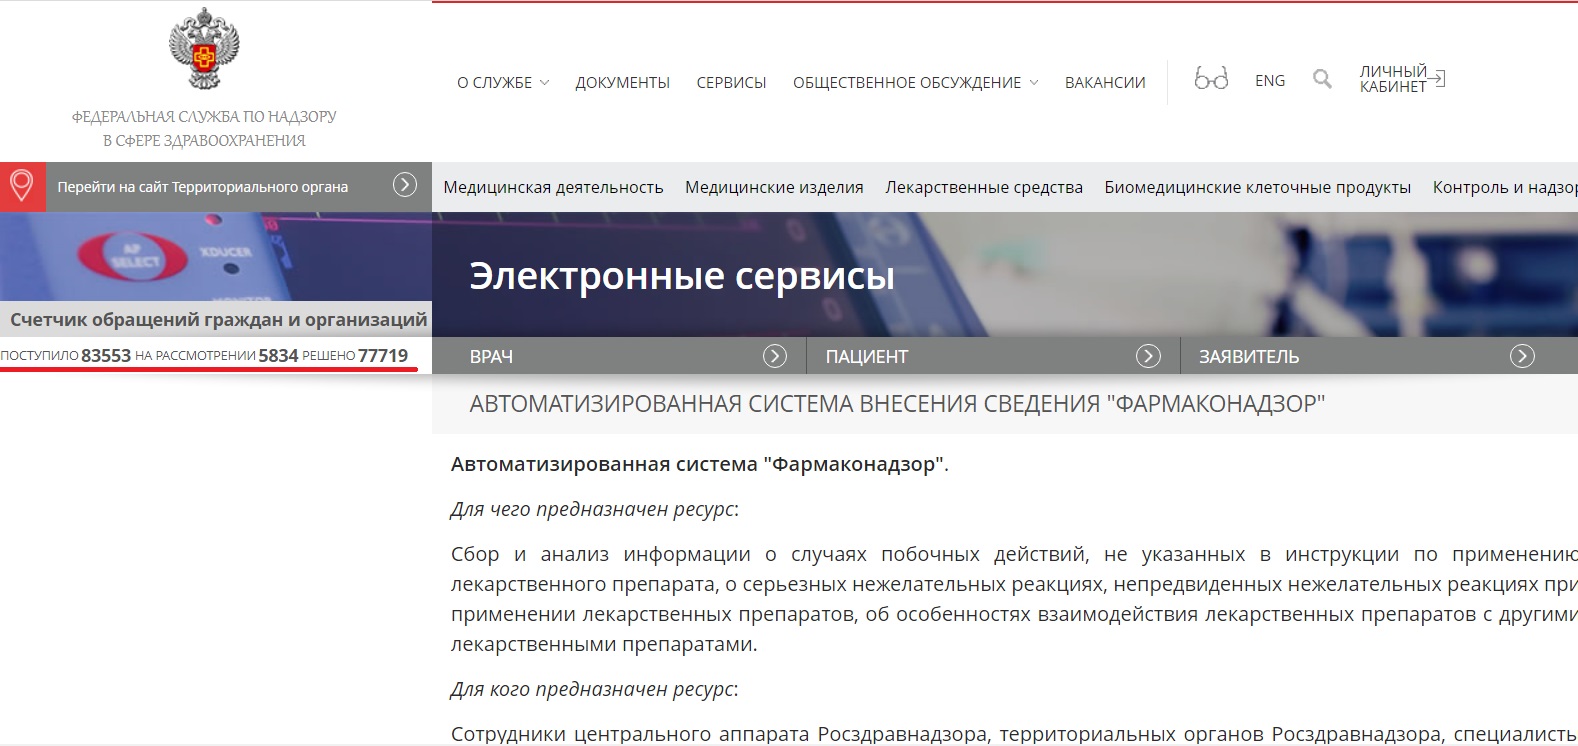The image size is (1578, 746).
Task: Expand the ОБЩЕСТВЕННОЕ ОБСУЖДЕНИЕ dropdown
Action: coord(915,82)
